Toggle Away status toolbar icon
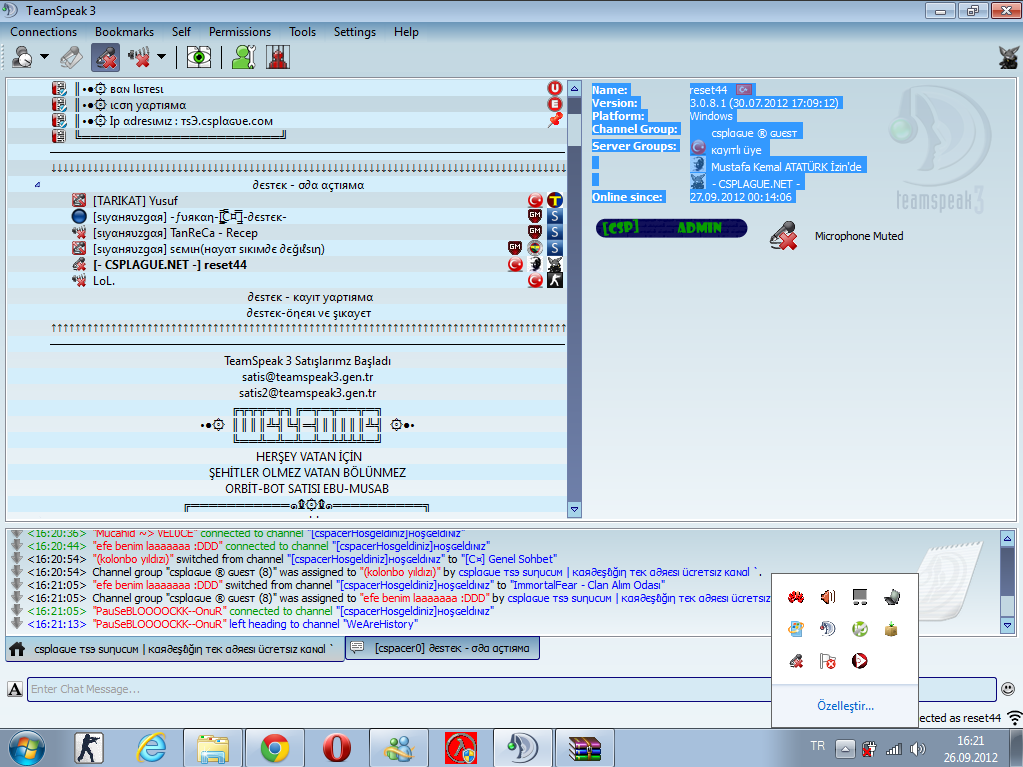 pyautogui.click(x=22, y=57)
